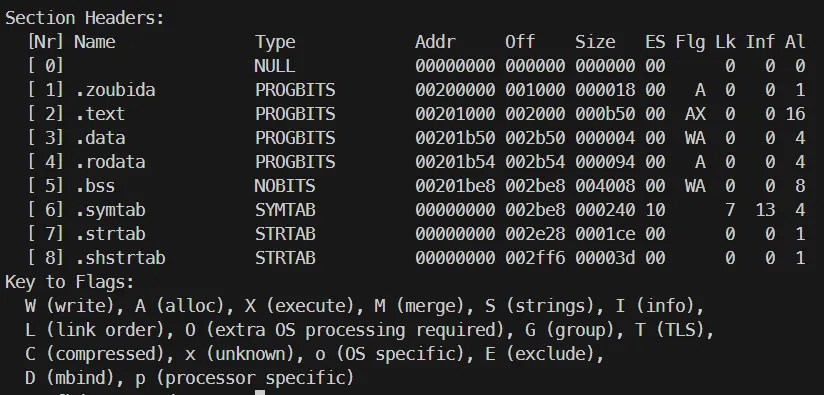Select the .rodata section name

click(110, 162)
